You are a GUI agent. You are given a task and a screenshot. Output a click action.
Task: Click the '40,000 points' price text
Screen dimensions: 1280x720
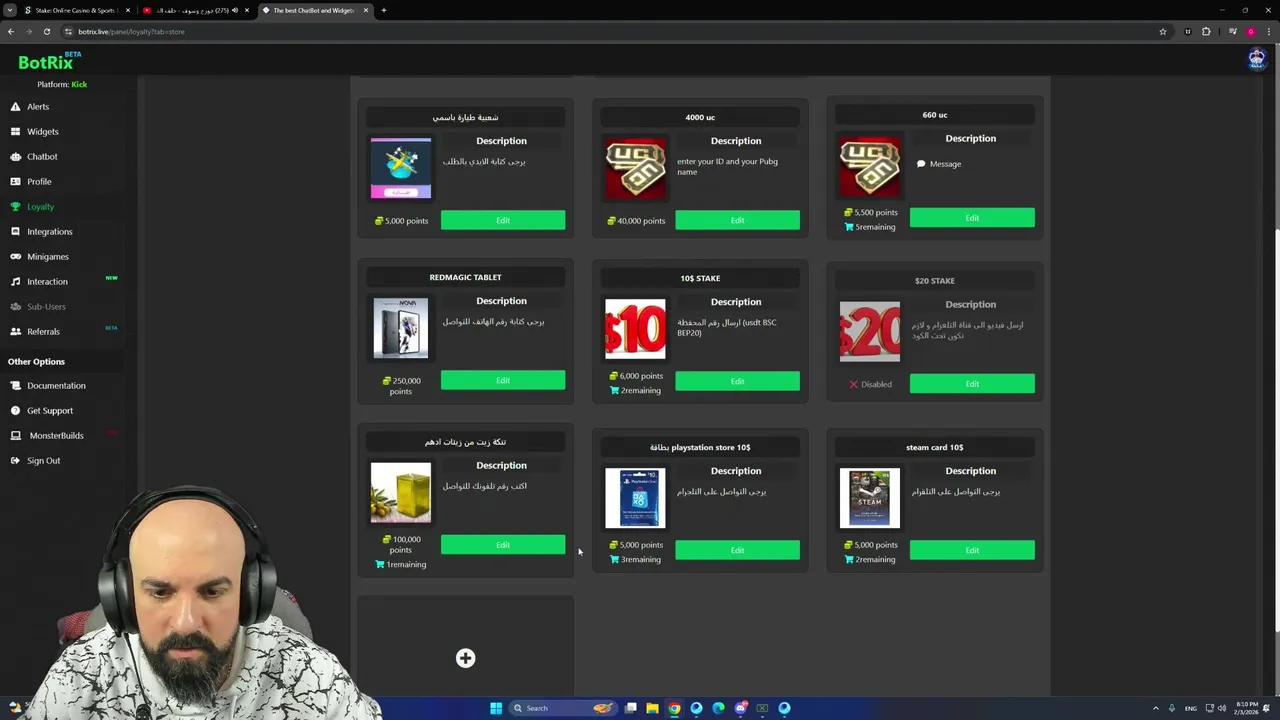641,221
